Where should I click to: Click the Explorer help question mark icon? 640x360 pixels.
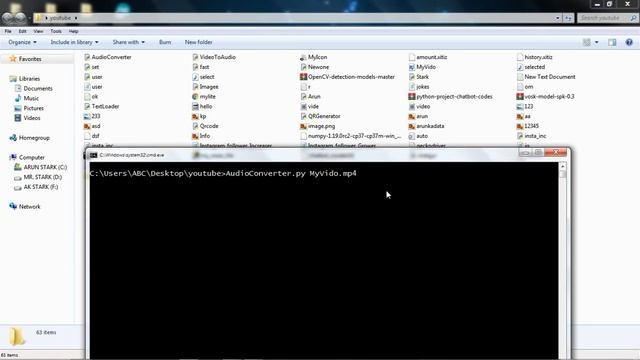coord(629,42)
